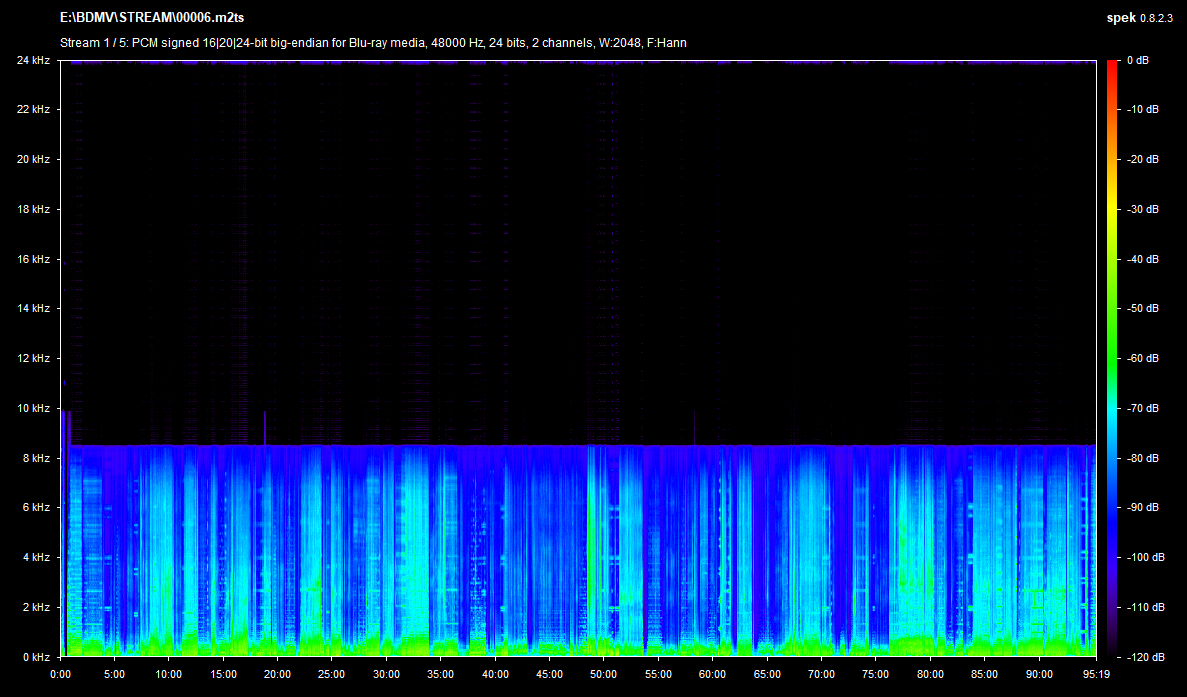Click the file path E:\BDMV\STREAM\00006.m2ts title
This screenshot has width=1187, height=697.
pyautogui.click(x=152, y=18)
